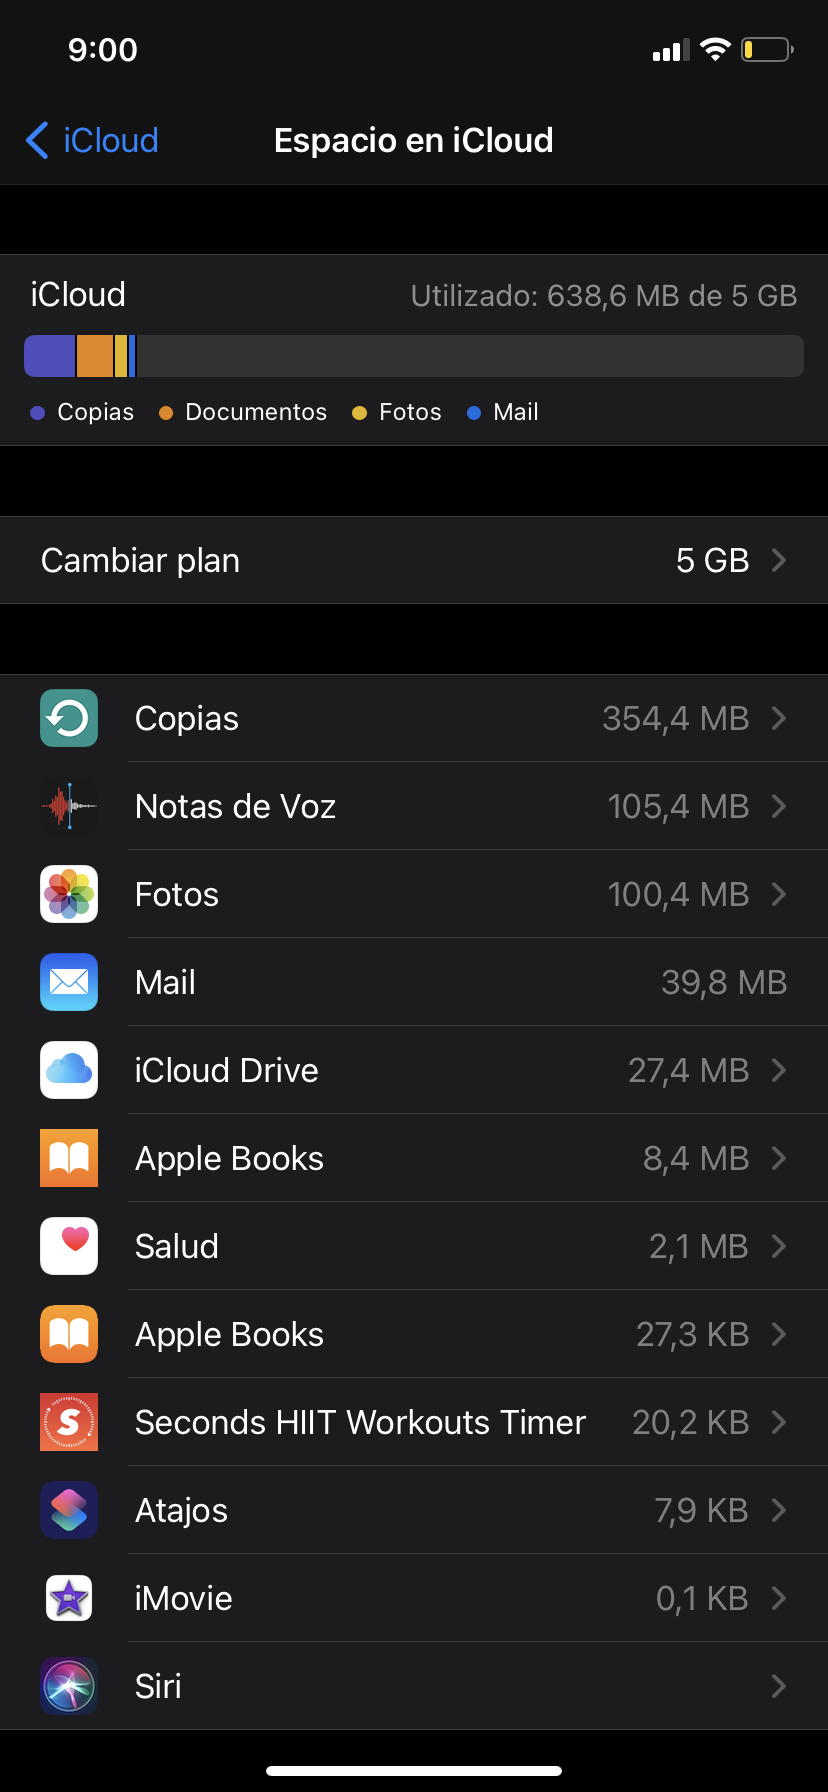
Task: Tap the Fotos pinwheel icon
Action: pos(69,894)
